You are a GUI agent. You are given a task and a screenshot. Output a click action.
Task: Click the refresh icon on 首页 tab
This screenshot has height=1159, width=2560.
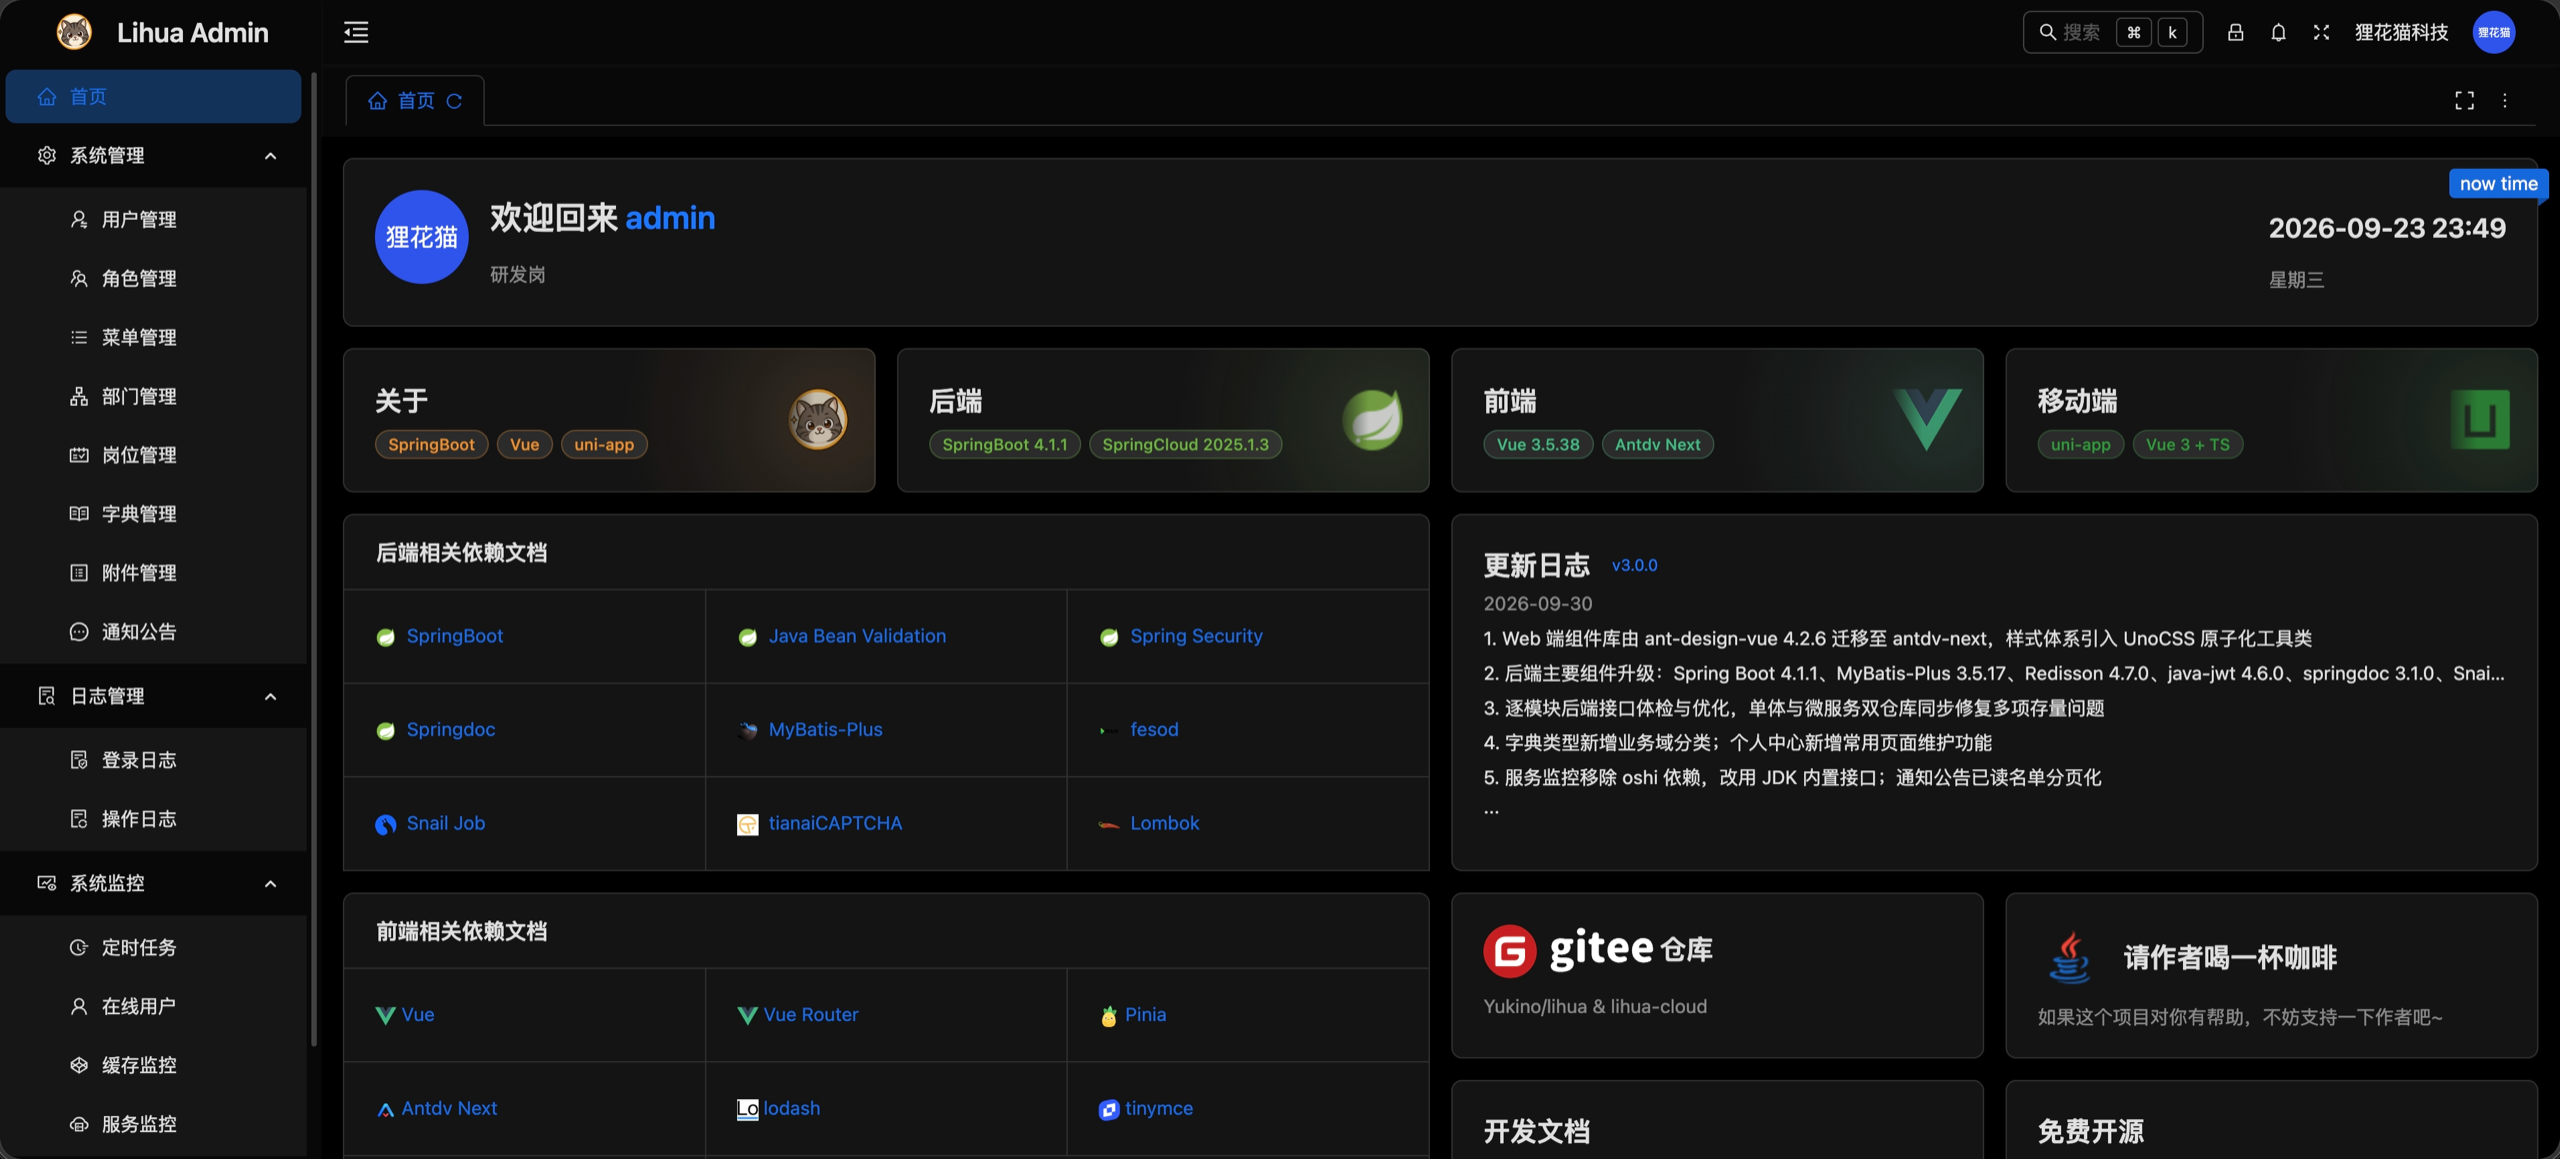click(x=454, y=101)
